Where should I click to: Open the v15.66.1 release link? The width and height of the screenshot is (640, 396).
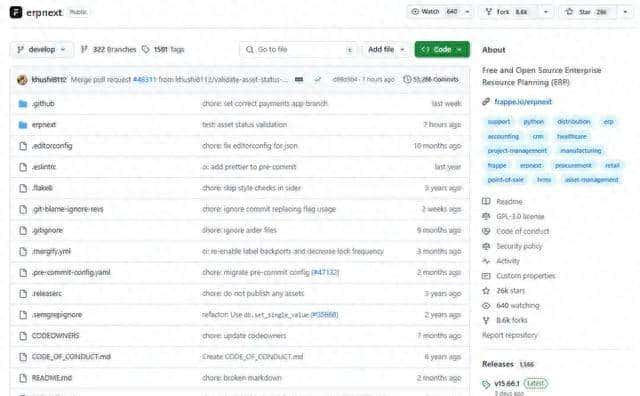(x=507, y=384)
